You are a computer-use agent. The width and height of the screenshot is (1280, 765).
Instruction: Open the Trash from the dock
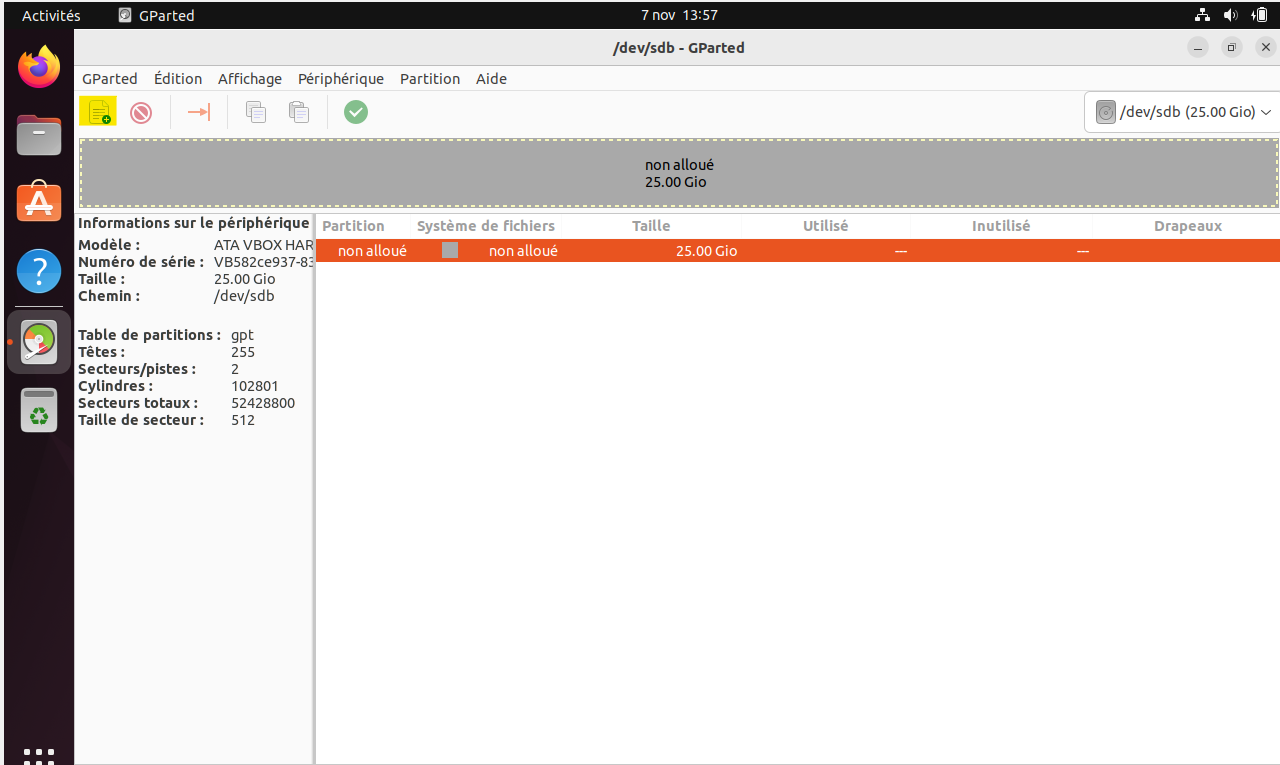39,410
